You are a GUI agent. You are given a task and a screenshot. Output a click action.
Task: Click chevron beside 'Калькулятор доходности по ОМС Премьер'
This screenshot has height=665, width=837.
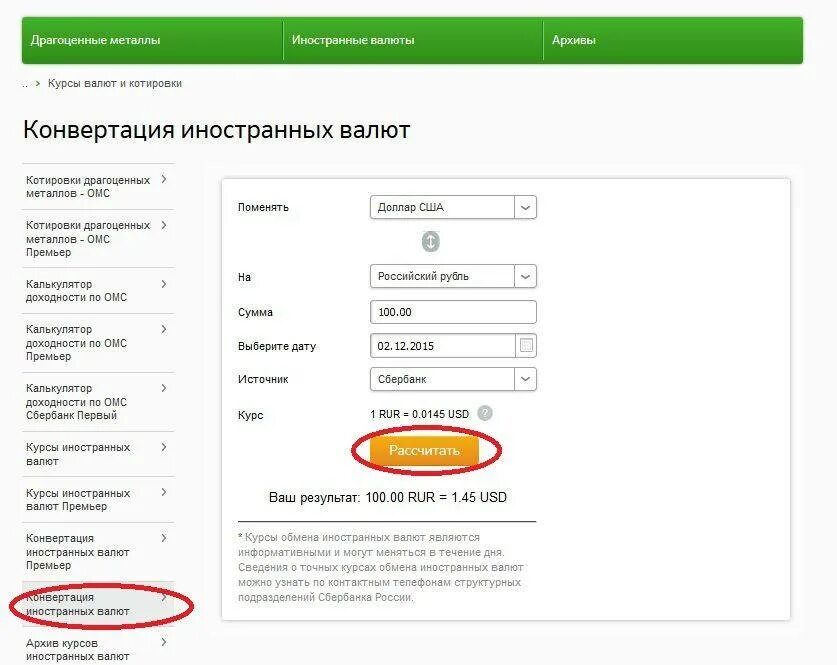tap(164, 329)
